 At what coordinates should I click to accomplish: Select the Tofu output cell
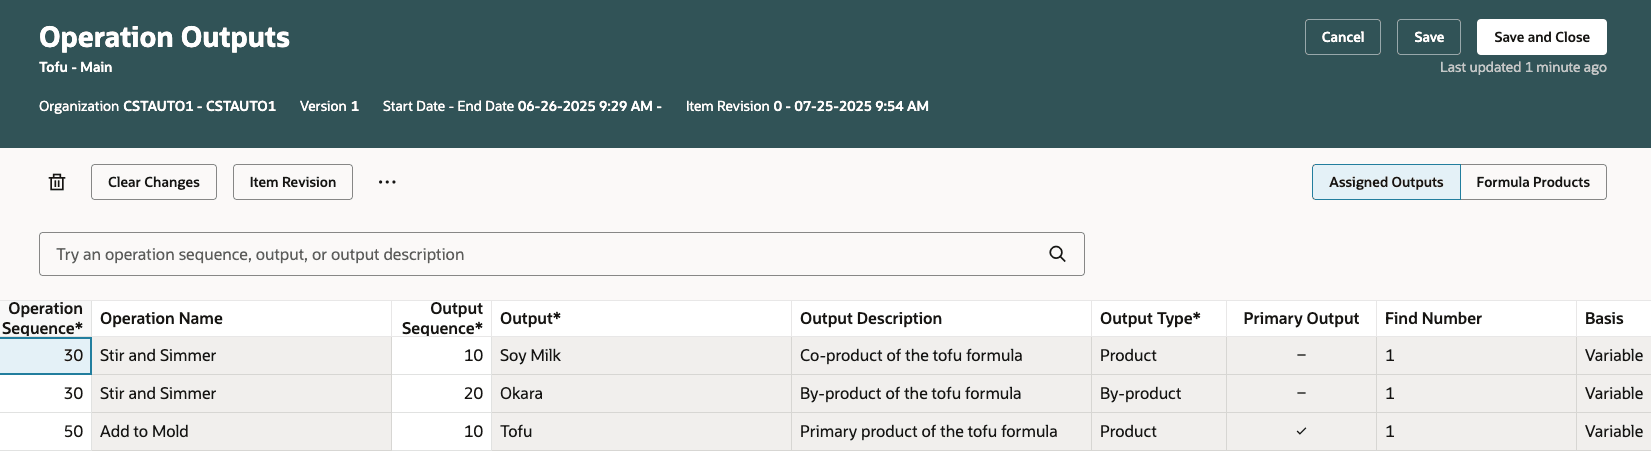click(x=640, y=431)
